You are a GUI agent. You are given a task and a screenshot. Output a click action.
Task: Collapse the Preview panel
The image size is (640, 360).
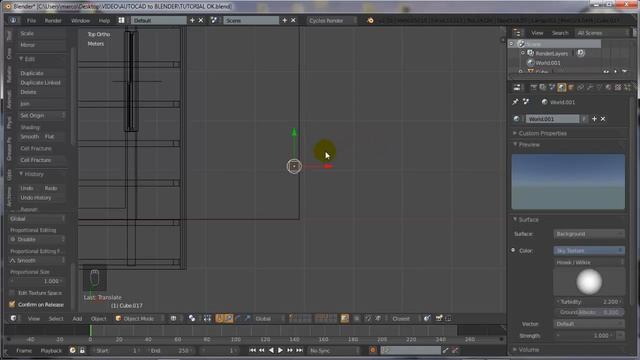coord(529,144)
